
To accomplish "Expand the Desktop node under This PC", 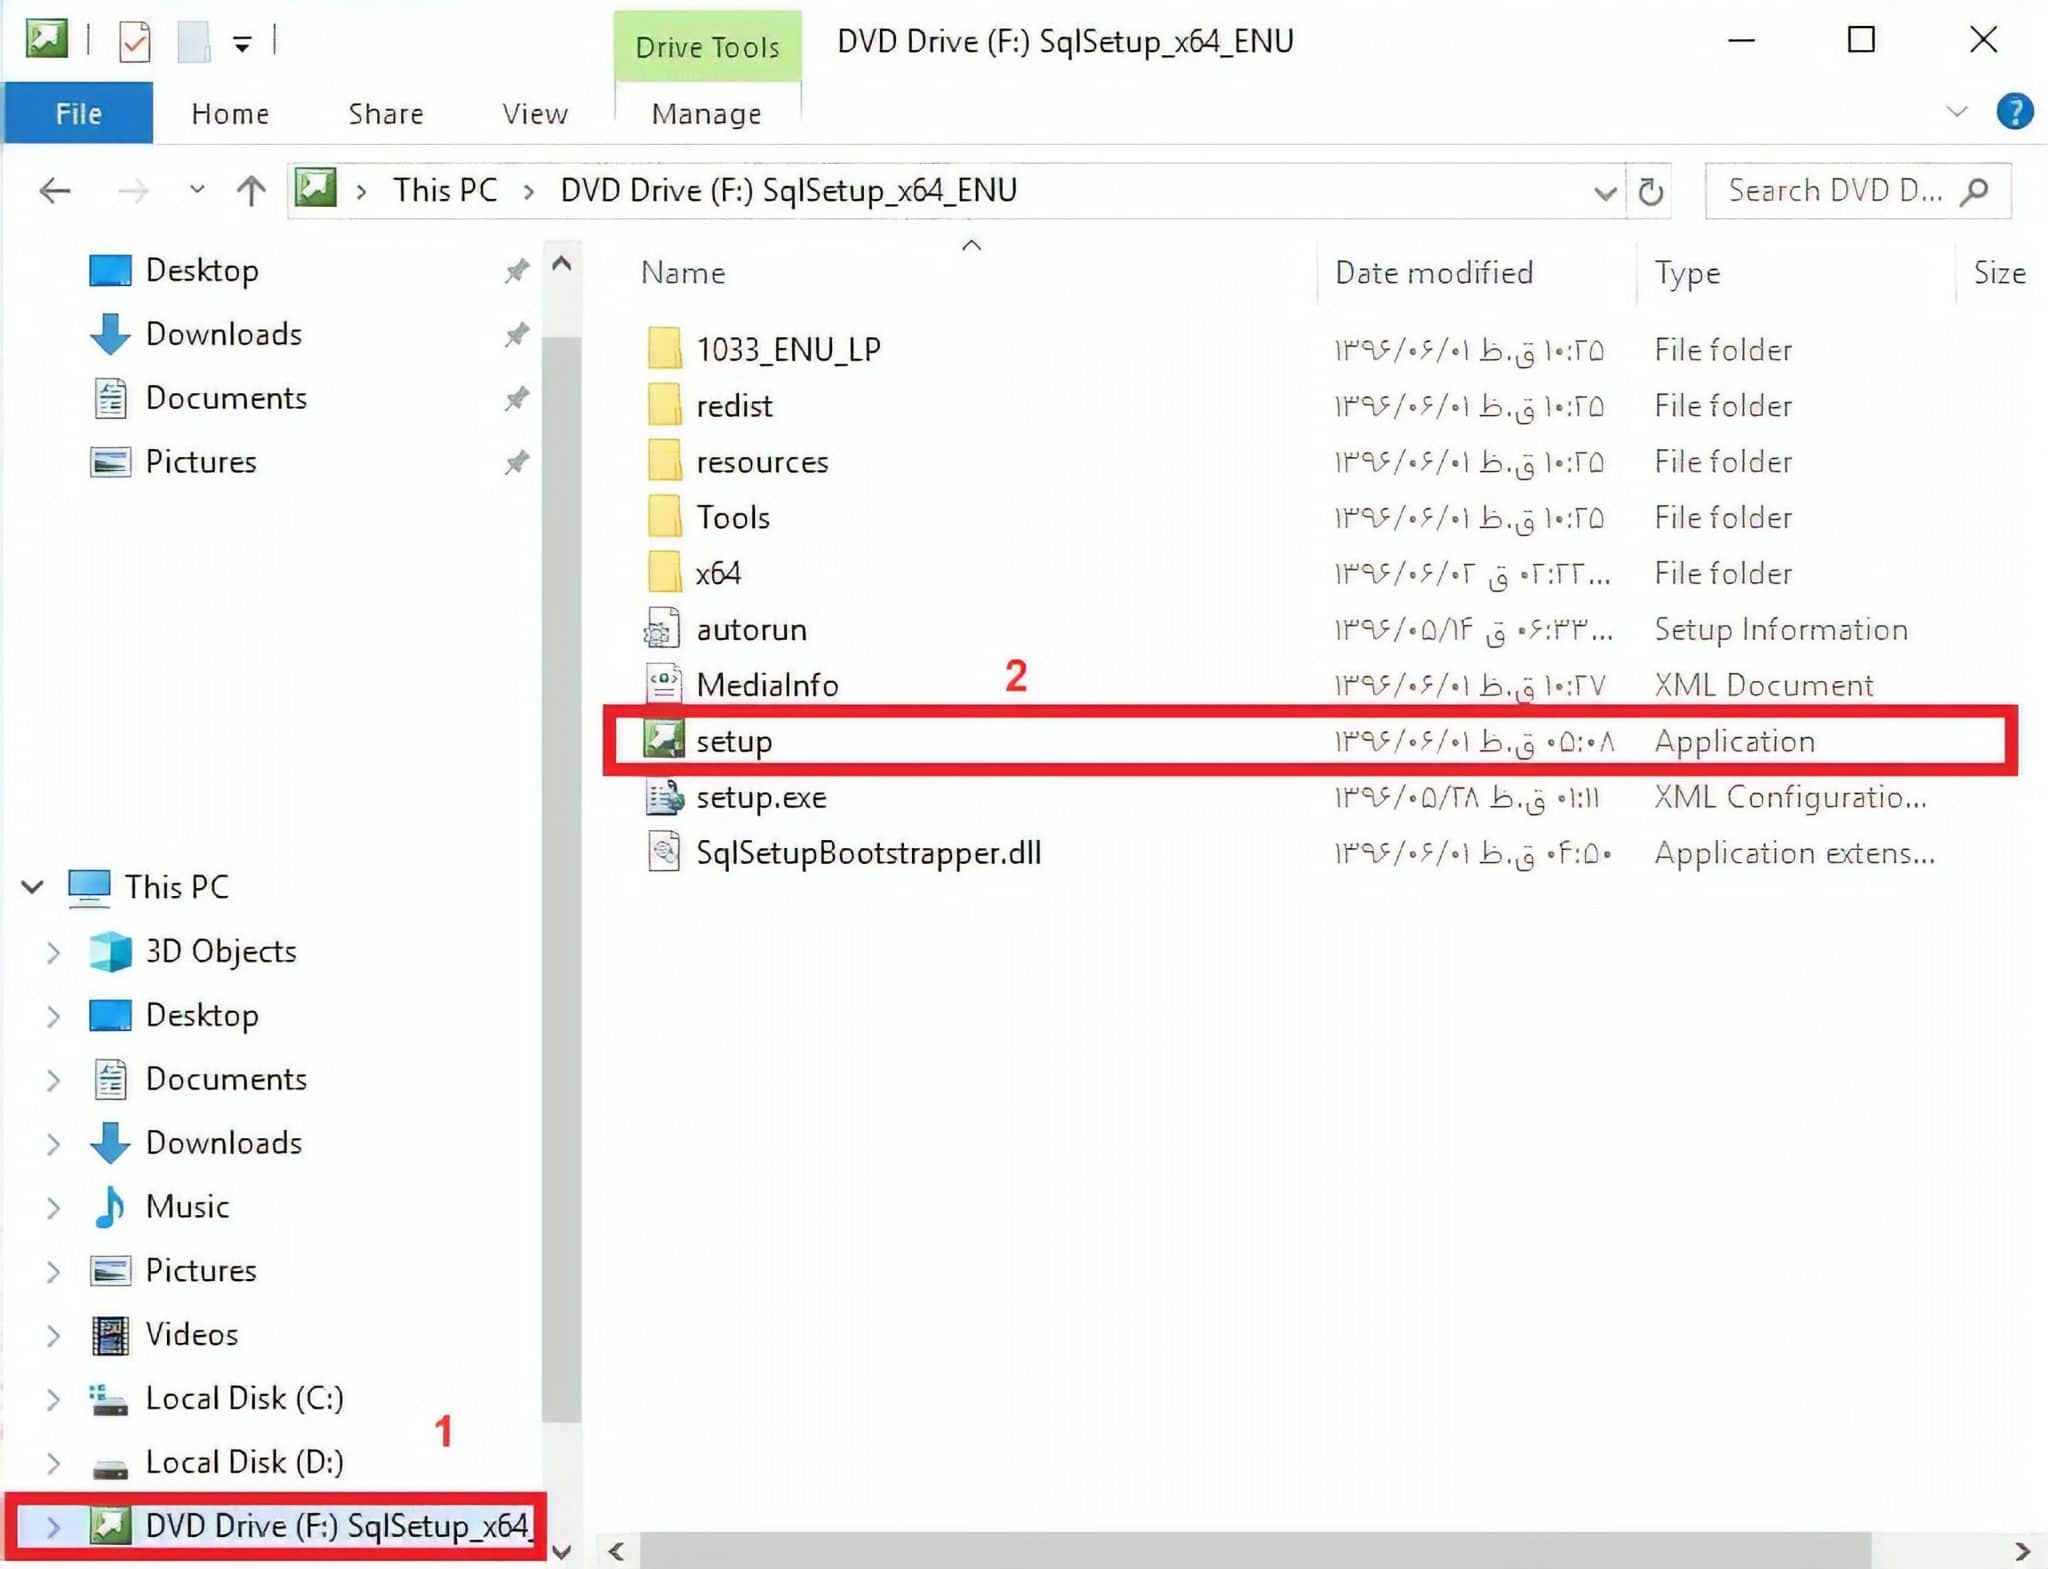I will pyautogui.click(x=53, y=1016).
